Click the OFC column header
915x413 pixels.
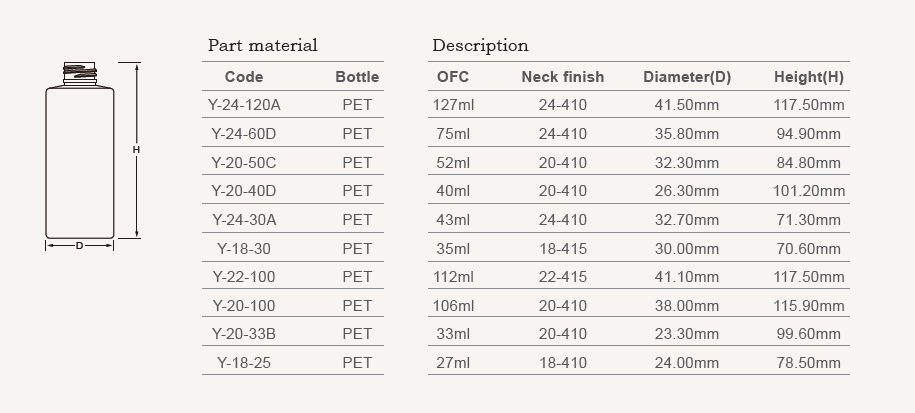(453, 77)
